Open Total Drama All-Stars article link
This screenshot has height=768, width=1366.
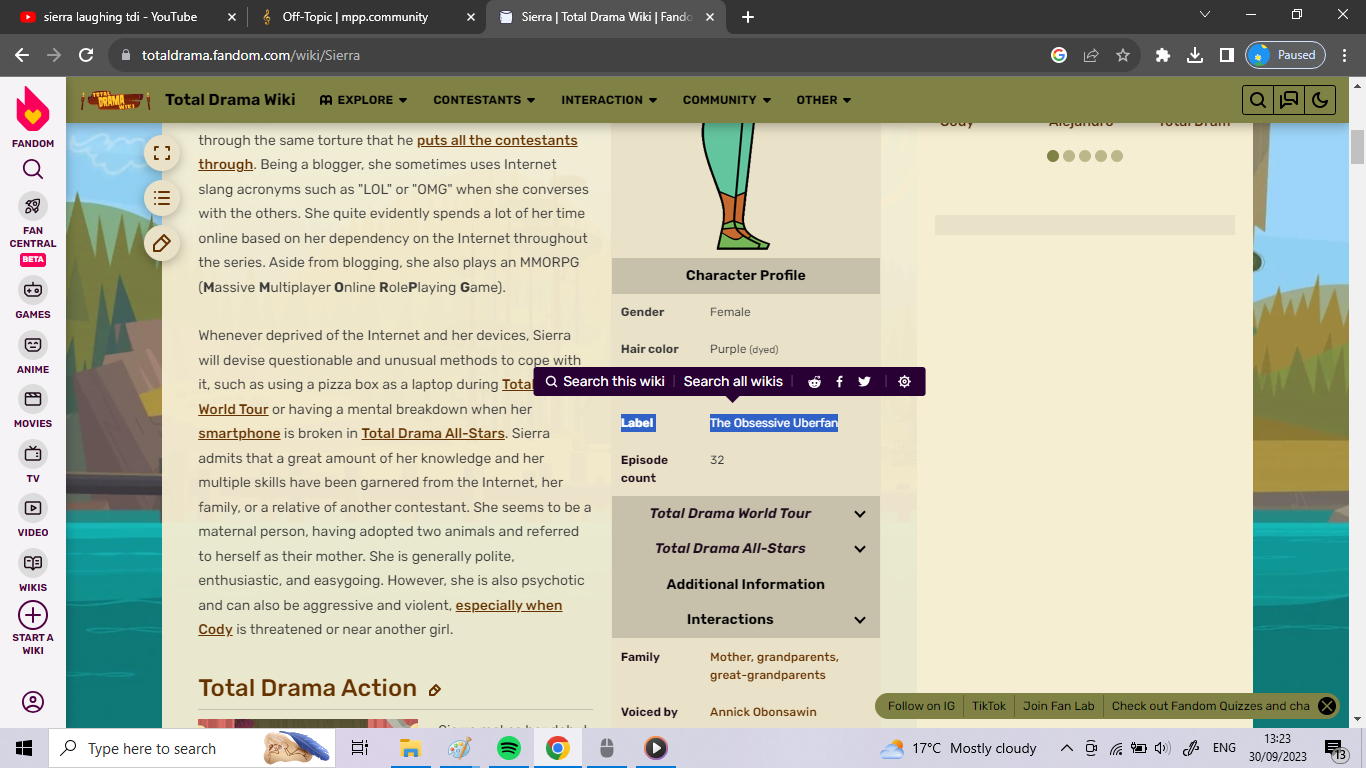435,433
